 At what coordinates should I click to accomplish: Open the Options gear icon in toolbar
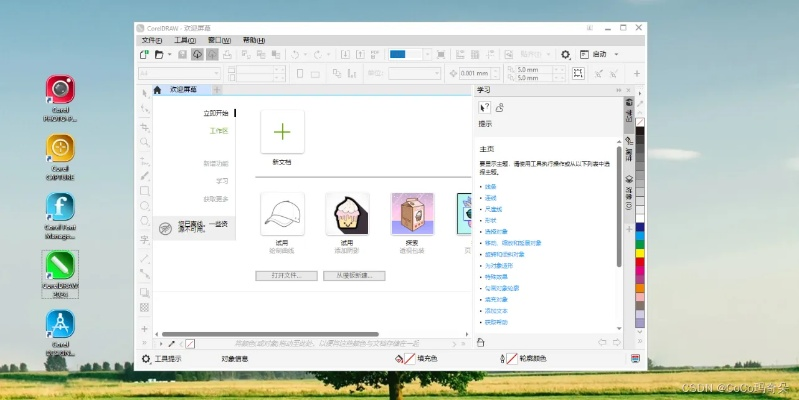(565, 54)
